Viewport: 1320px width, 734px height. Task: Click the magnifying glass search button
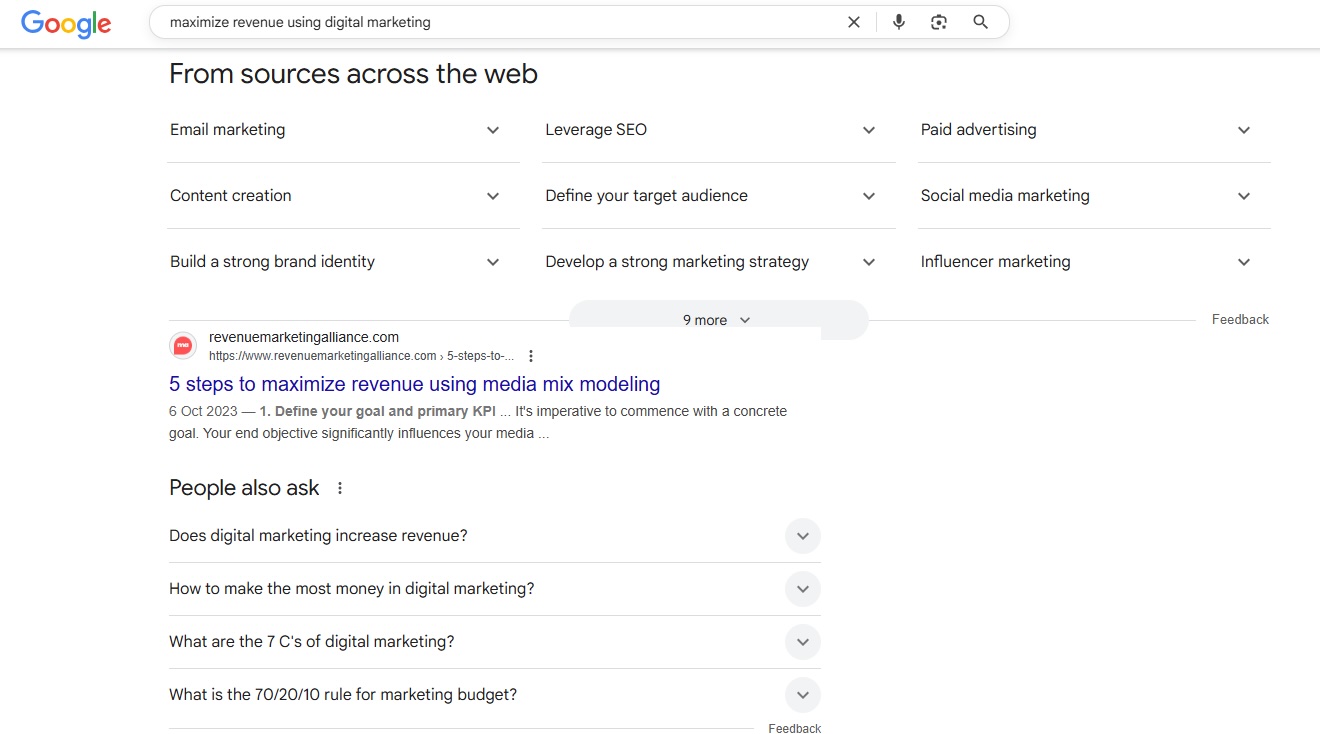pyautogui.click(x=980, y=22)
